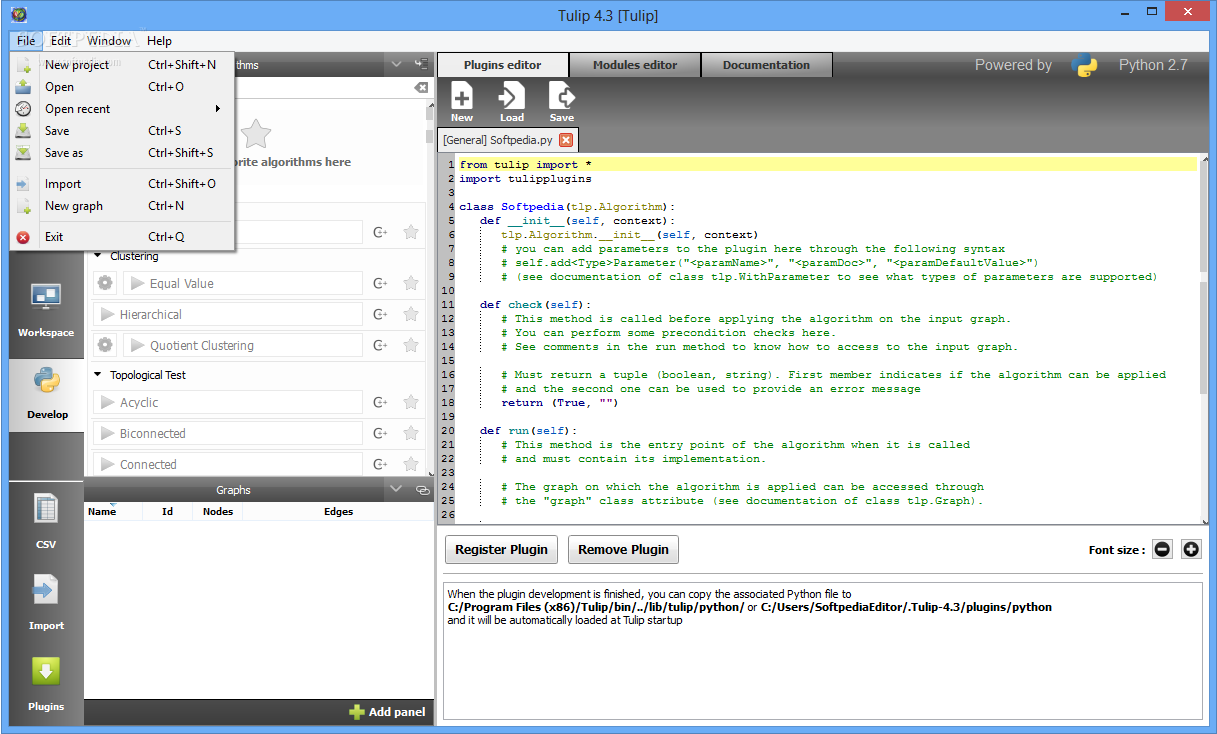Image resolution: width=1217 pixels, height=734 pixels.
Task: Click the Python logo beside Python 2.7
Action: (x=1085, y=65)
